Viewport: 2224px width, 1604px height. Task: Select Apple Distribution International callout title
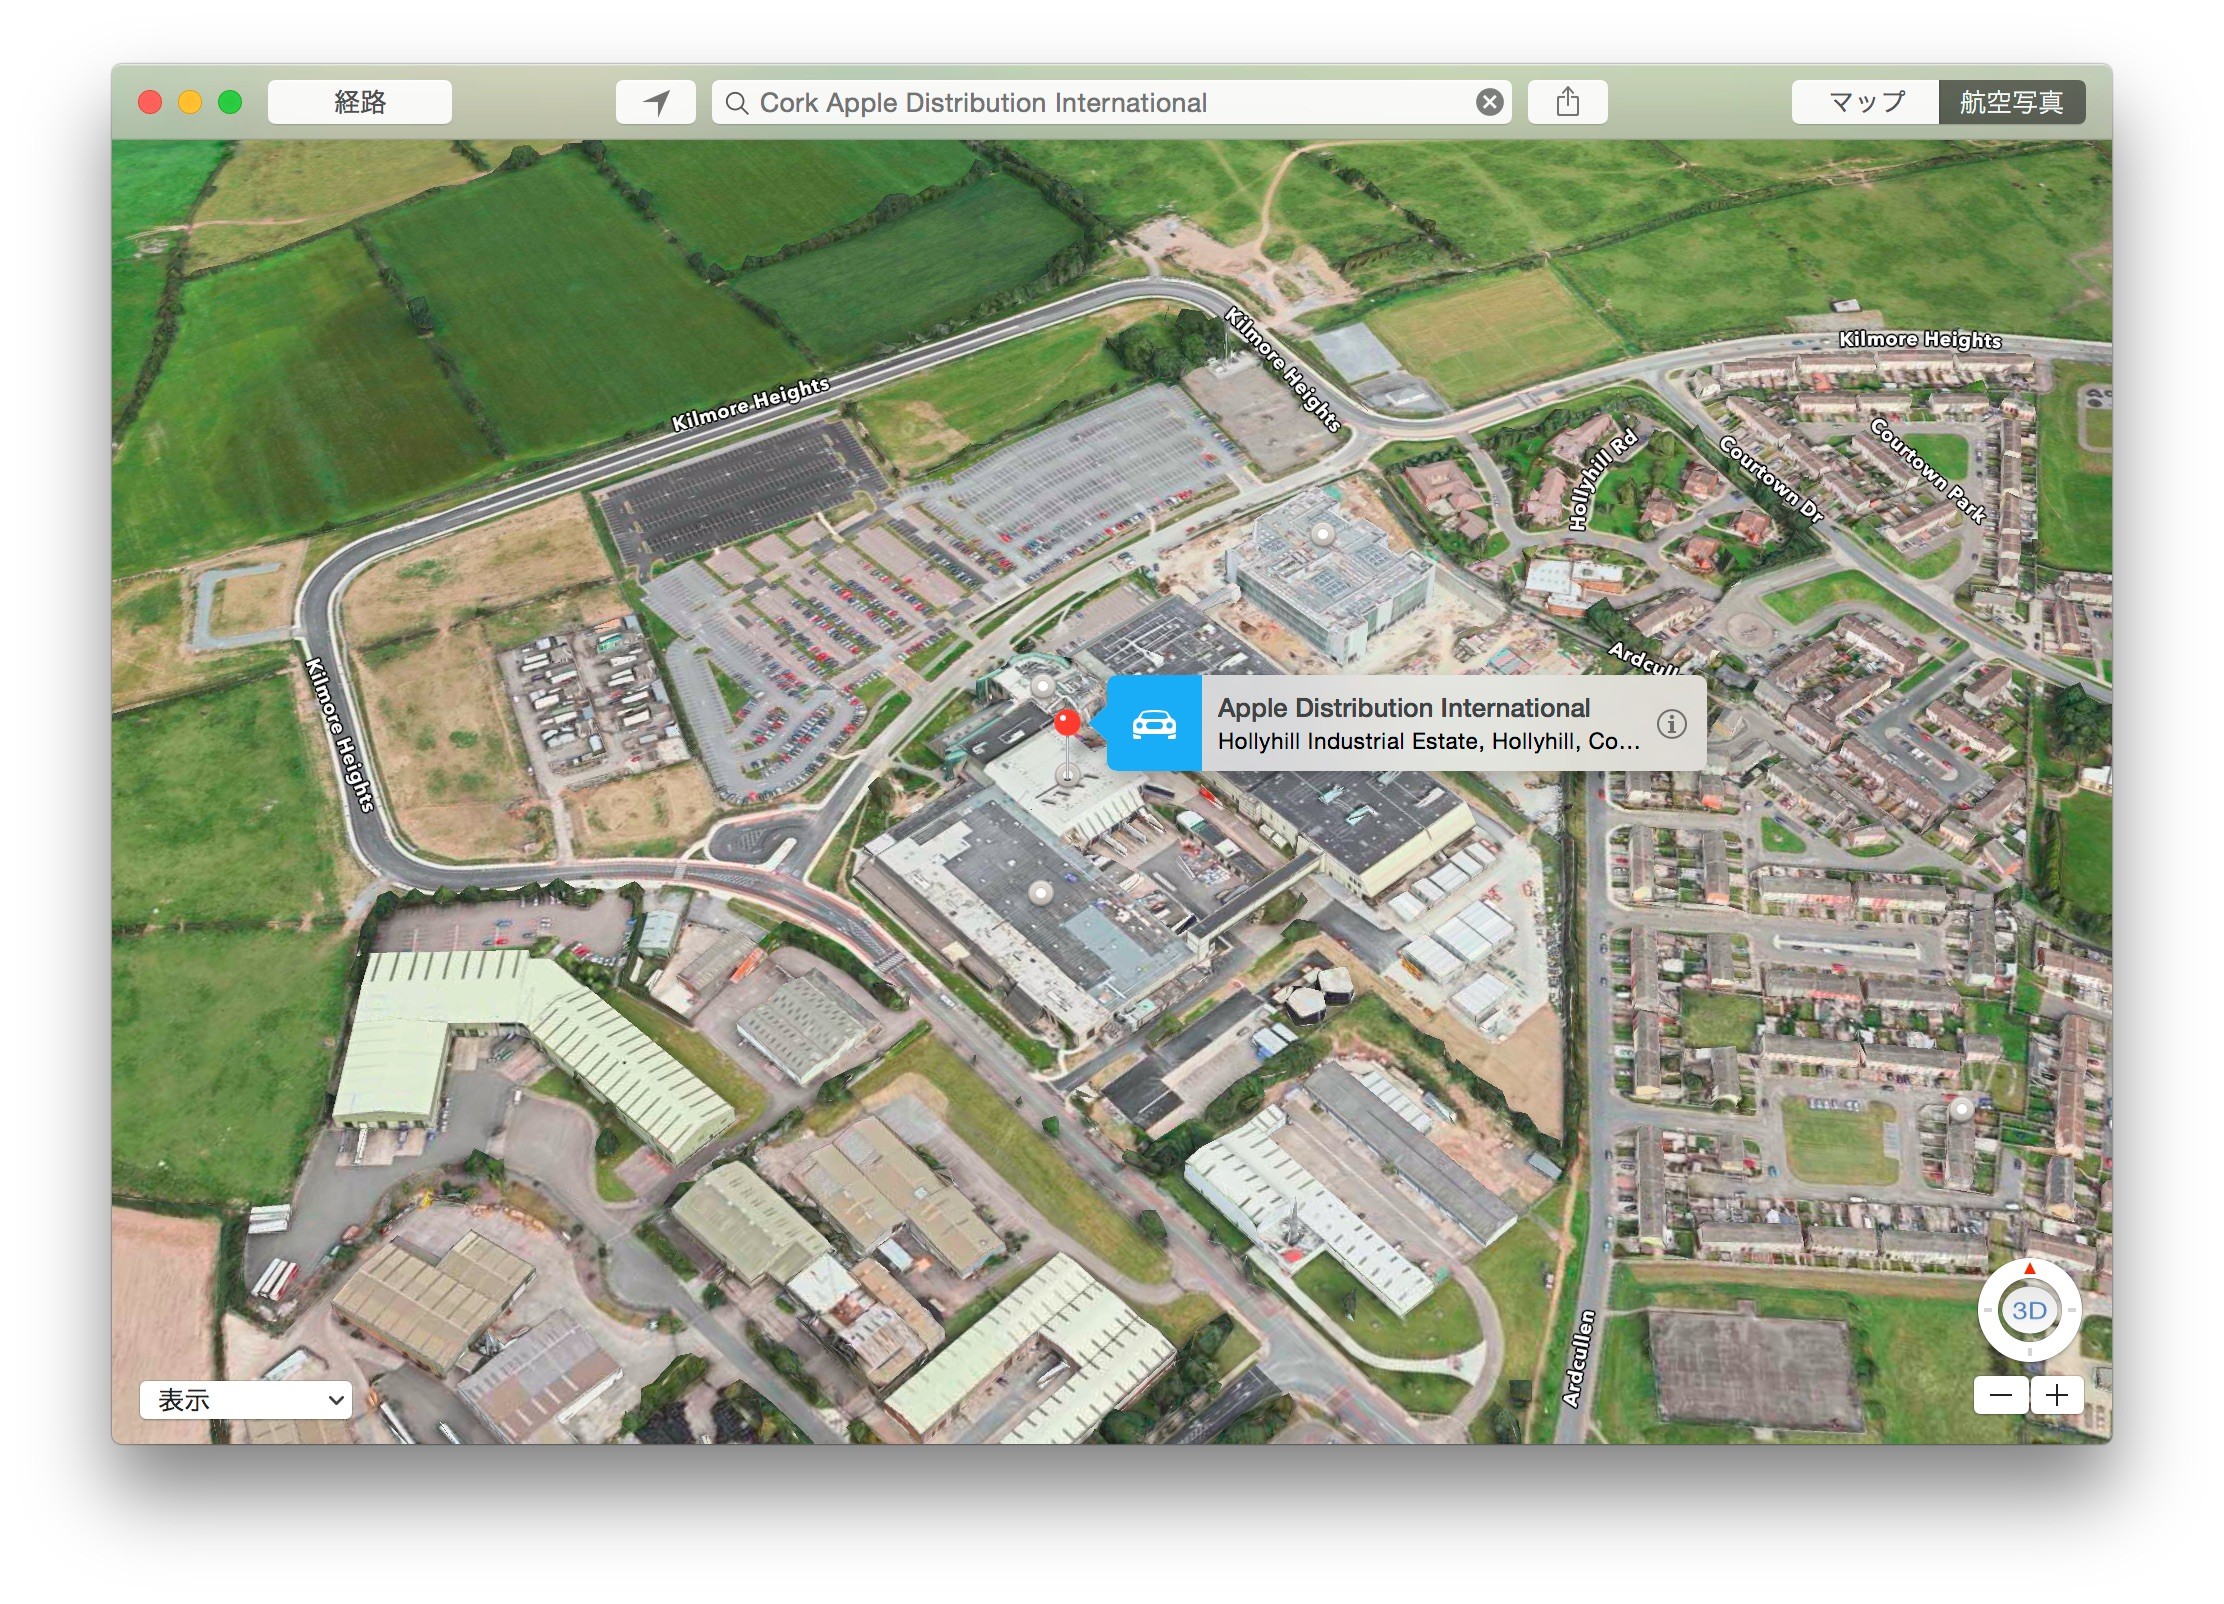(1403, 708)
